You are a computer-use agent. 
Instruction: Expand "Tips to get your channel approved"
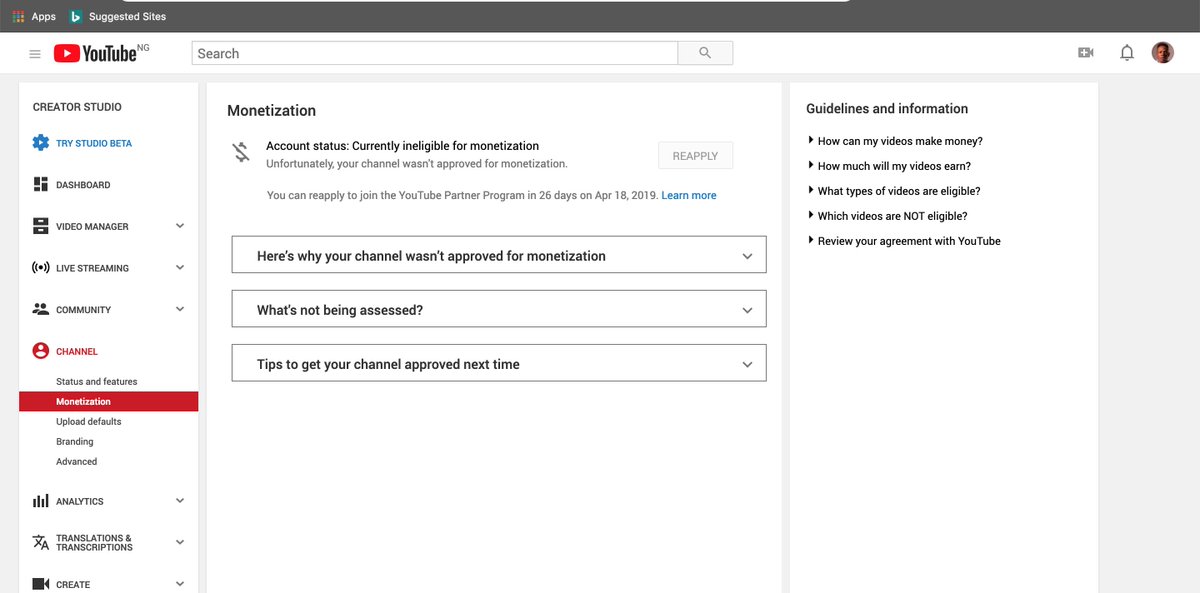tap(499, 363)
